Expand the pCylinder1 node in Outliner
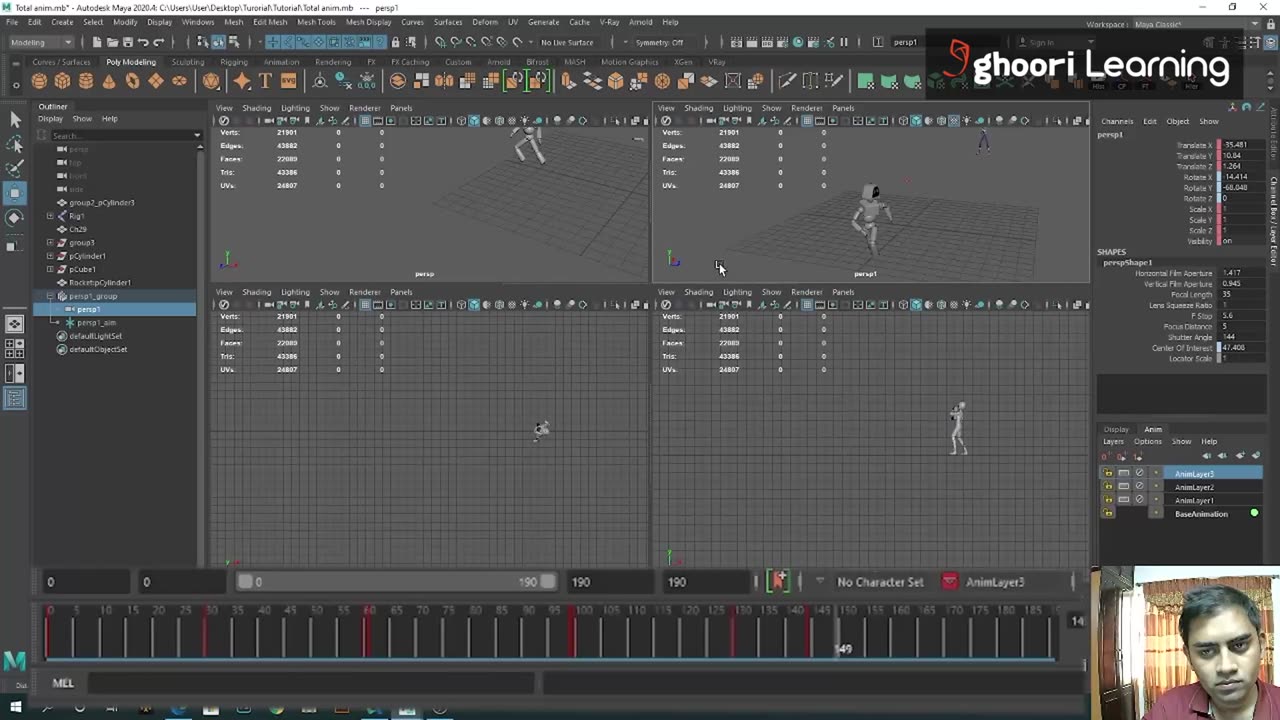1280x720 pixels. tap(50, 256)
